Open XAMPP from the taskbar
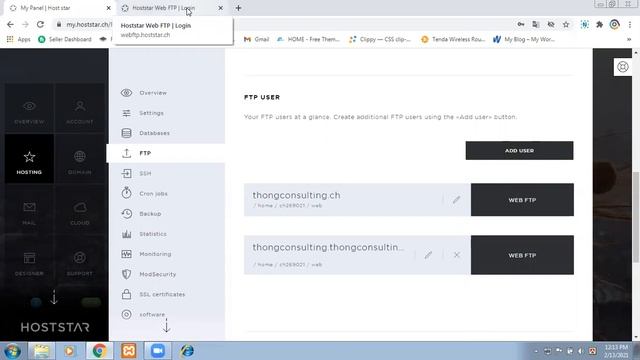The width and height of the screenshot is (640, 360). click(x=129, y=351)
